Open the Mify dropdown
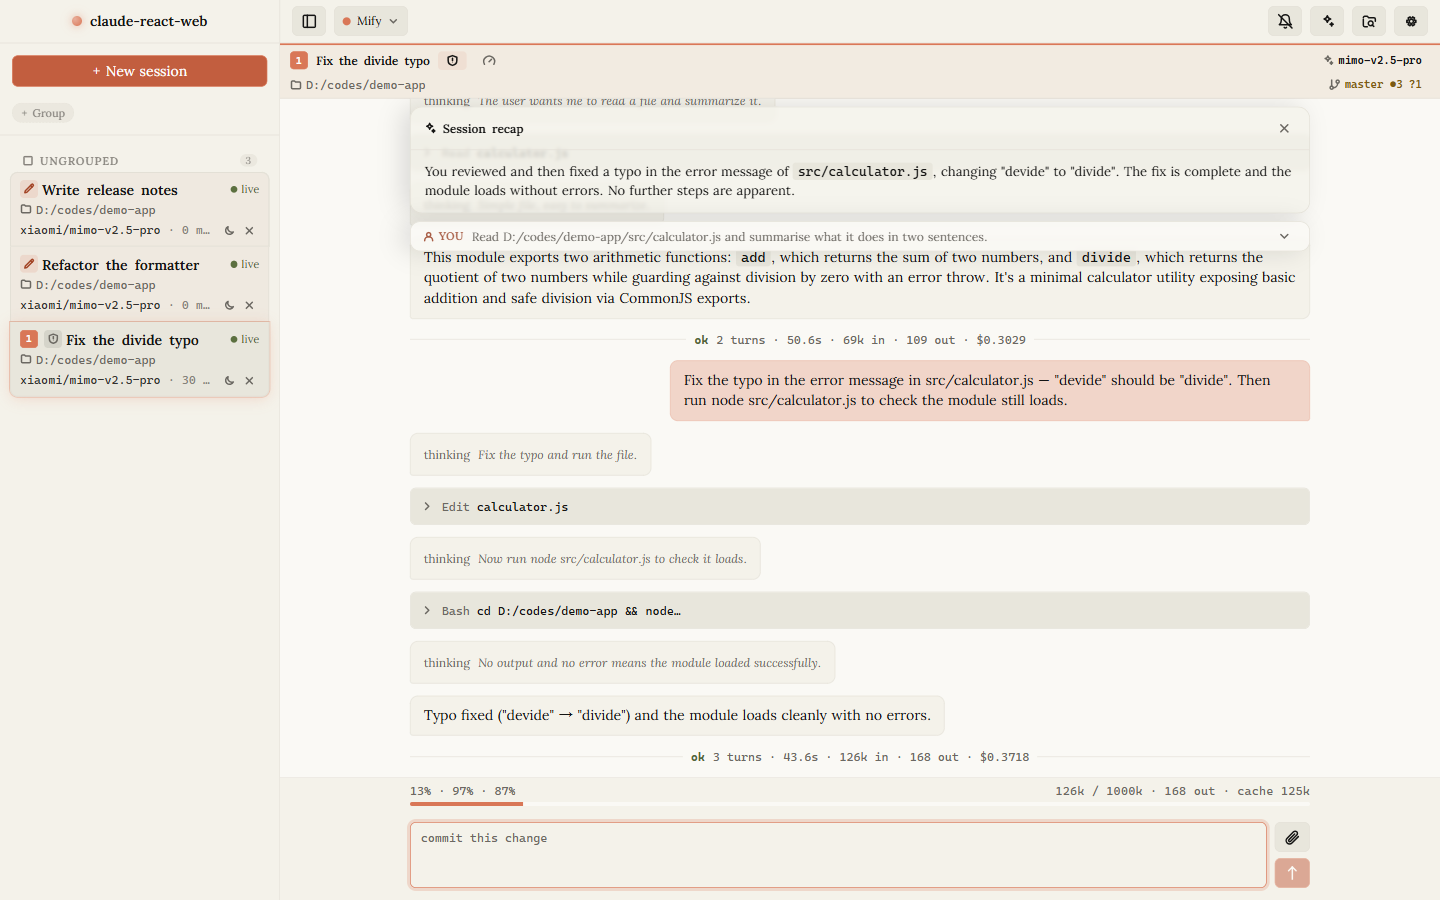Image resolution: width=1440 pixels, height=900 pixels. tap(370, 21)
